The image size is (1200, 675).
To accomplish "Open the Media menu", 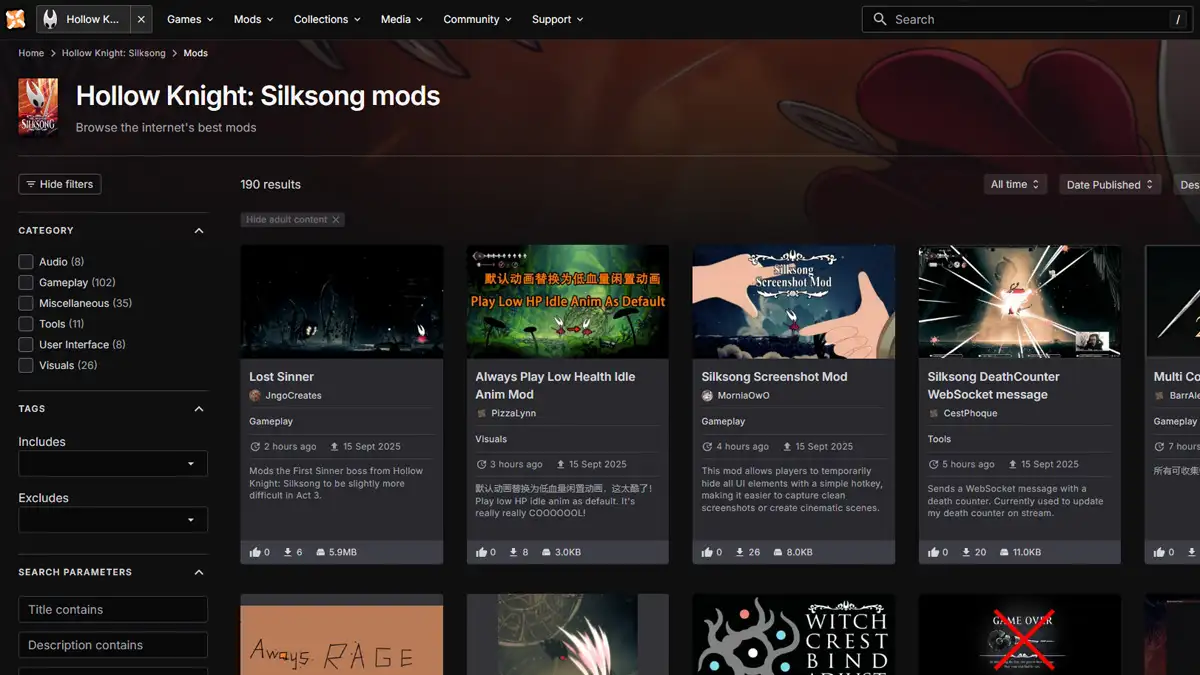I will (x=401, y=19).
